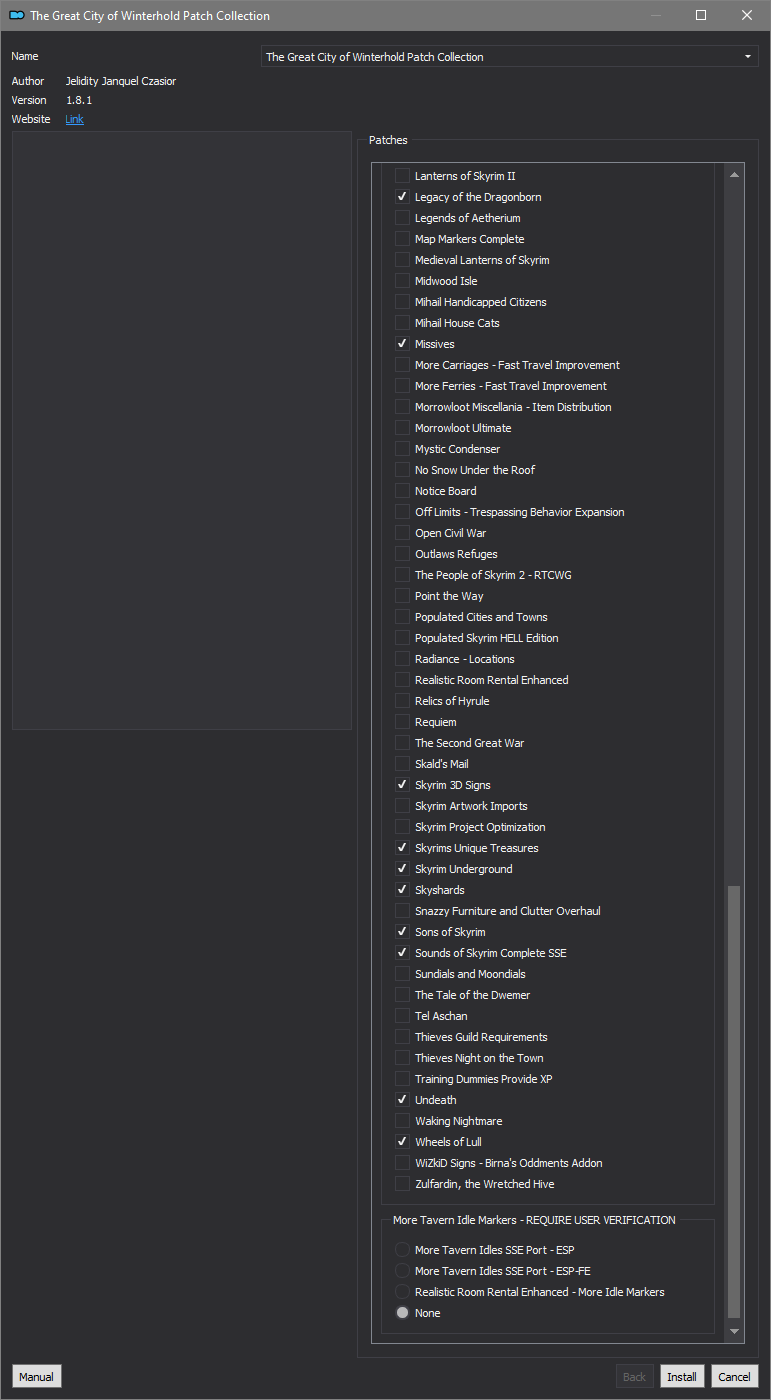Open the Website Link
This screenshot has width=771, height=1400.
click(74, 119)
